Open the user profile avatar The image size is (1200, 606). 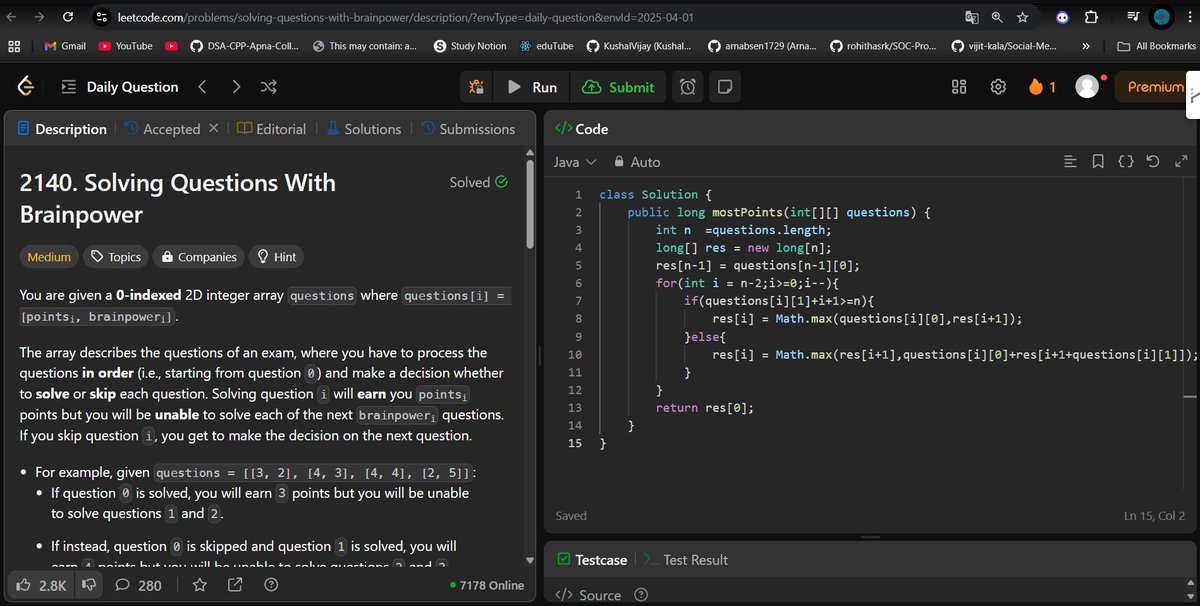click(1087, 87)
